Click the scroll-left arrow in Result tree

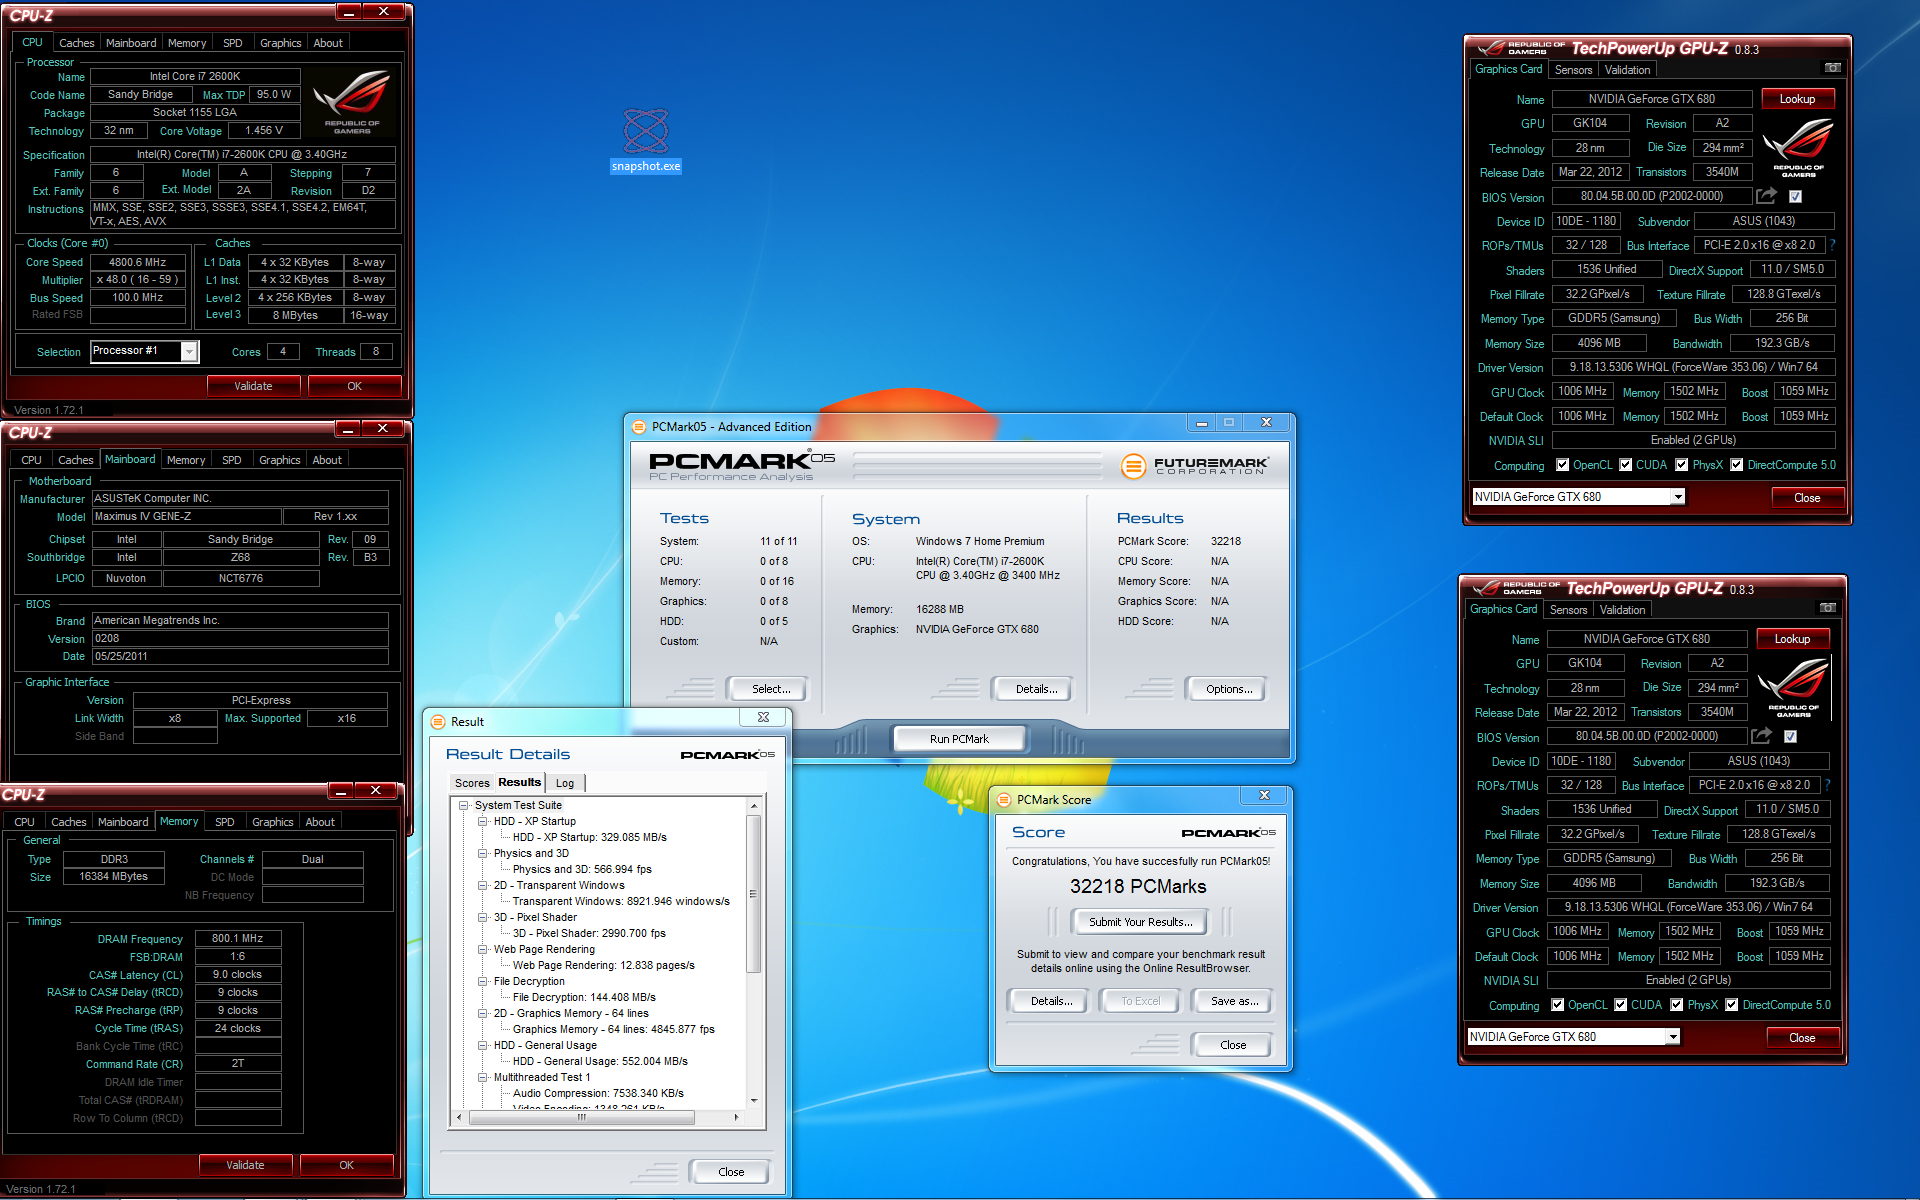459,1118
